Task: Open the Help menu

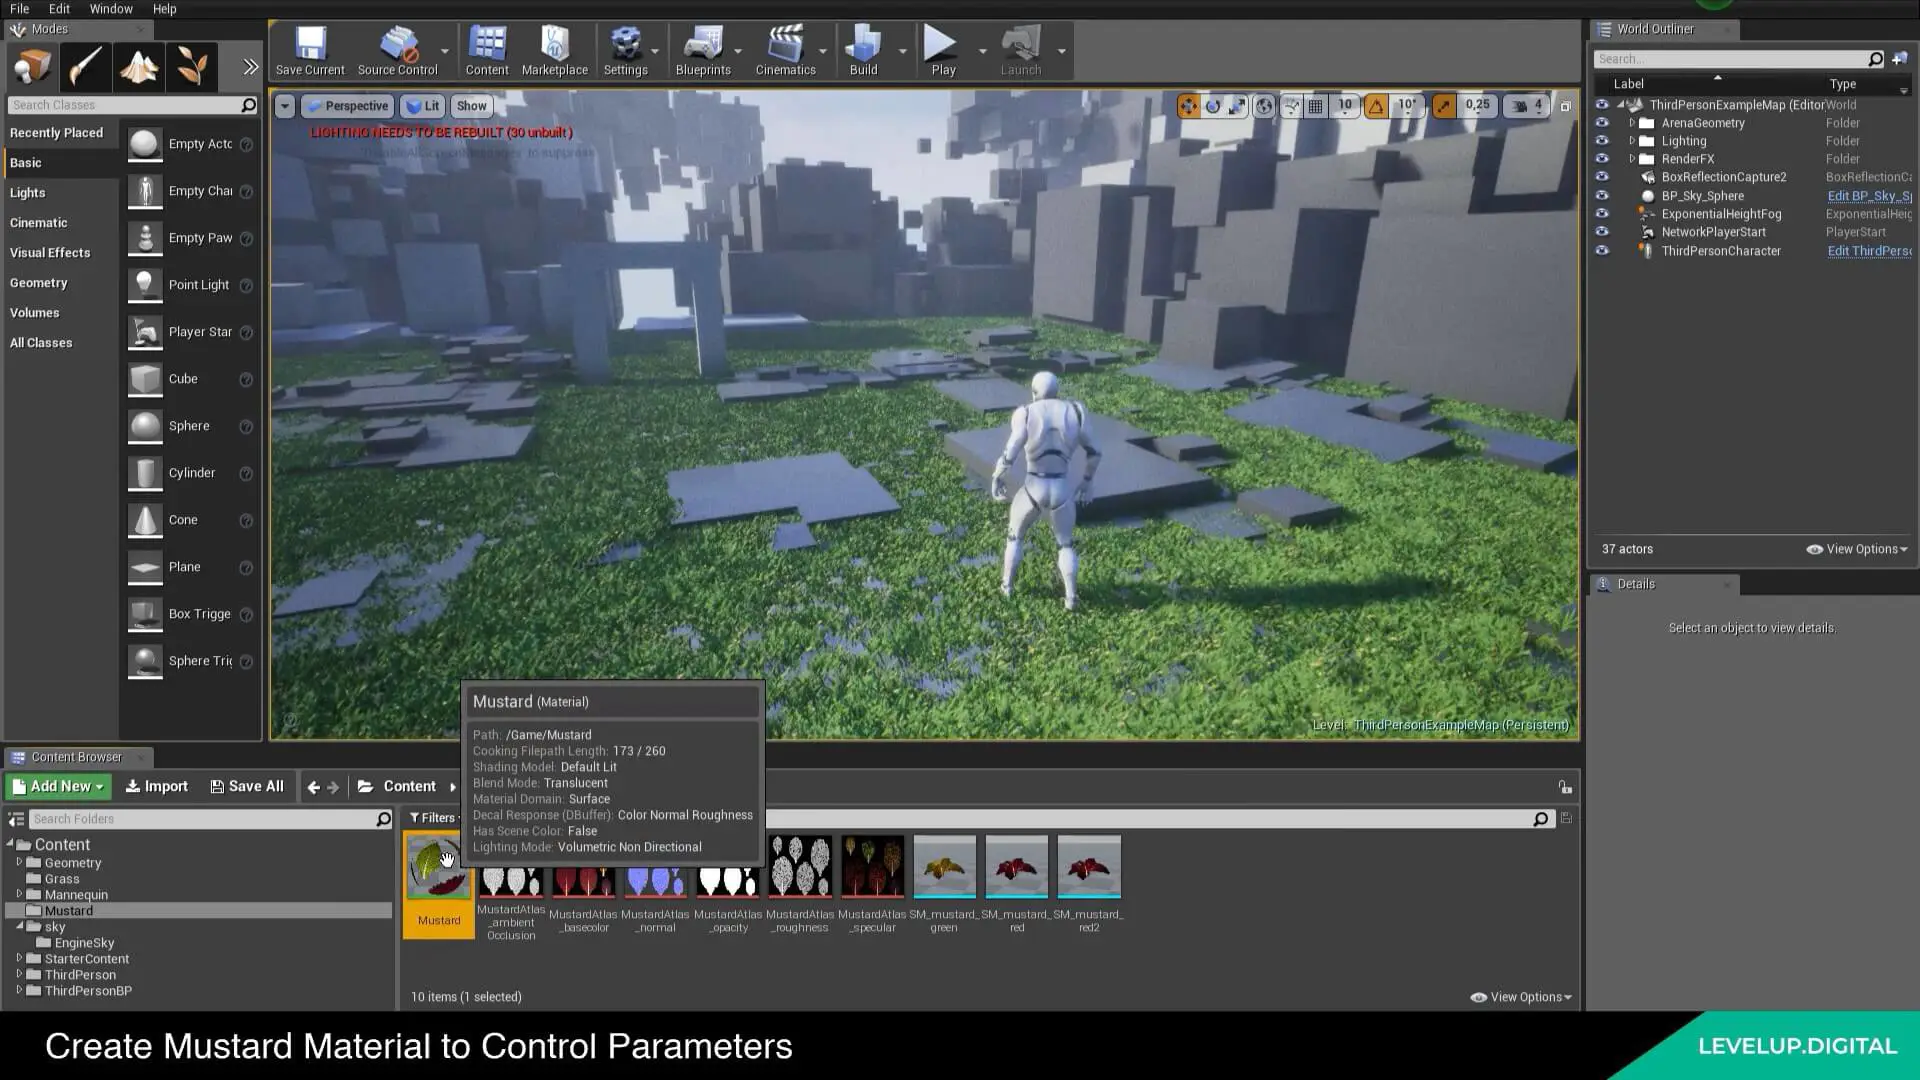Action: (164, 9)
